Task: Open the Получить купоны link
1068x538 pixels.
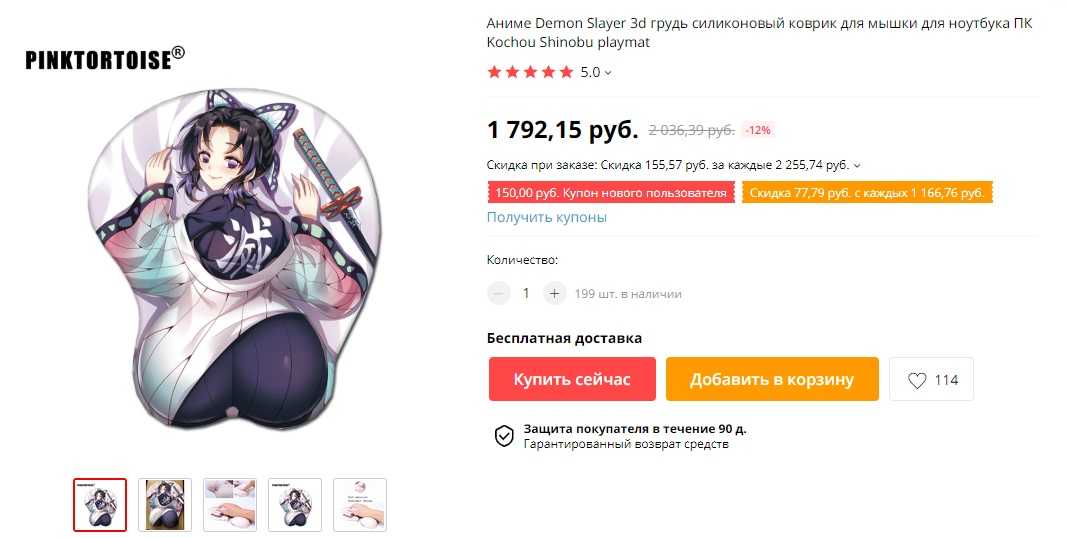Action: pos(546,217)
